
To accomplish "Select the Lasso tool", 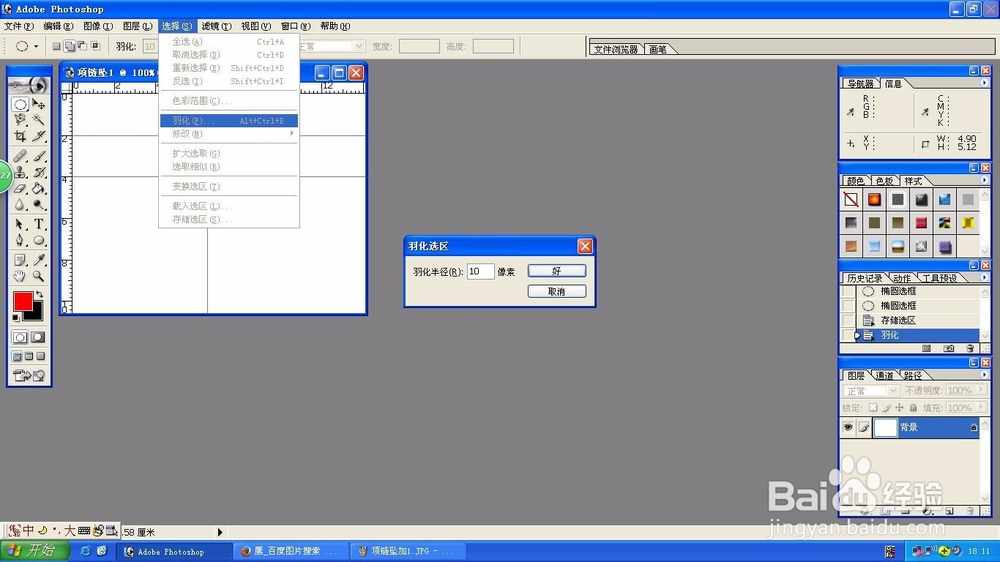I will tap(20, 120).
